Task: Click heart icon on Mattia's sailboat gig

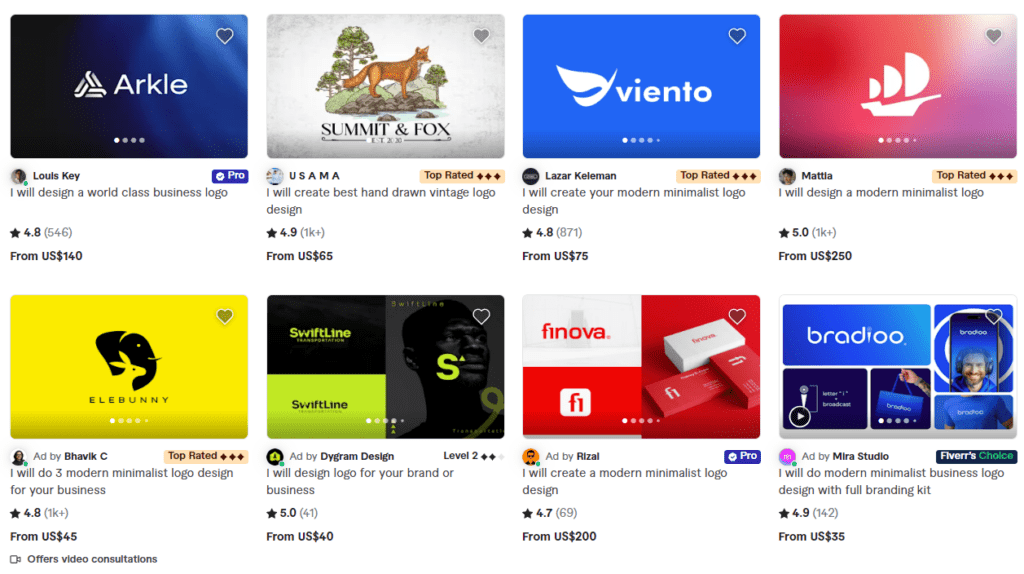Action: [x=993, y=36]
